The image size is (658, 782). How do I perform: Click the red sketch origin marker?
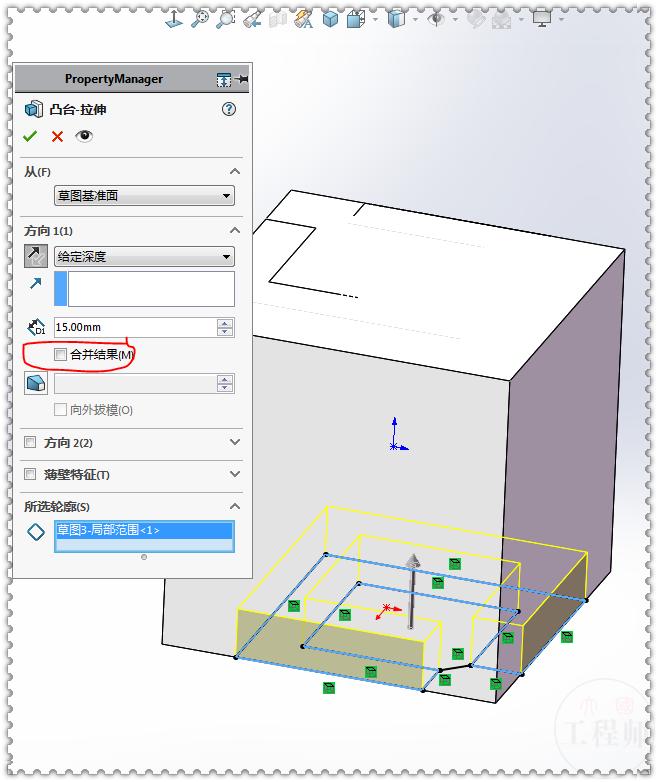pyautogui.click(x=388, y=610)
